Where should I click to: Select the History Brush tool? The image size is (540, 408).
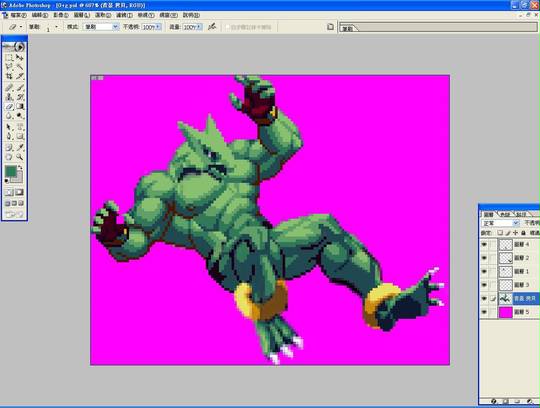20,97
